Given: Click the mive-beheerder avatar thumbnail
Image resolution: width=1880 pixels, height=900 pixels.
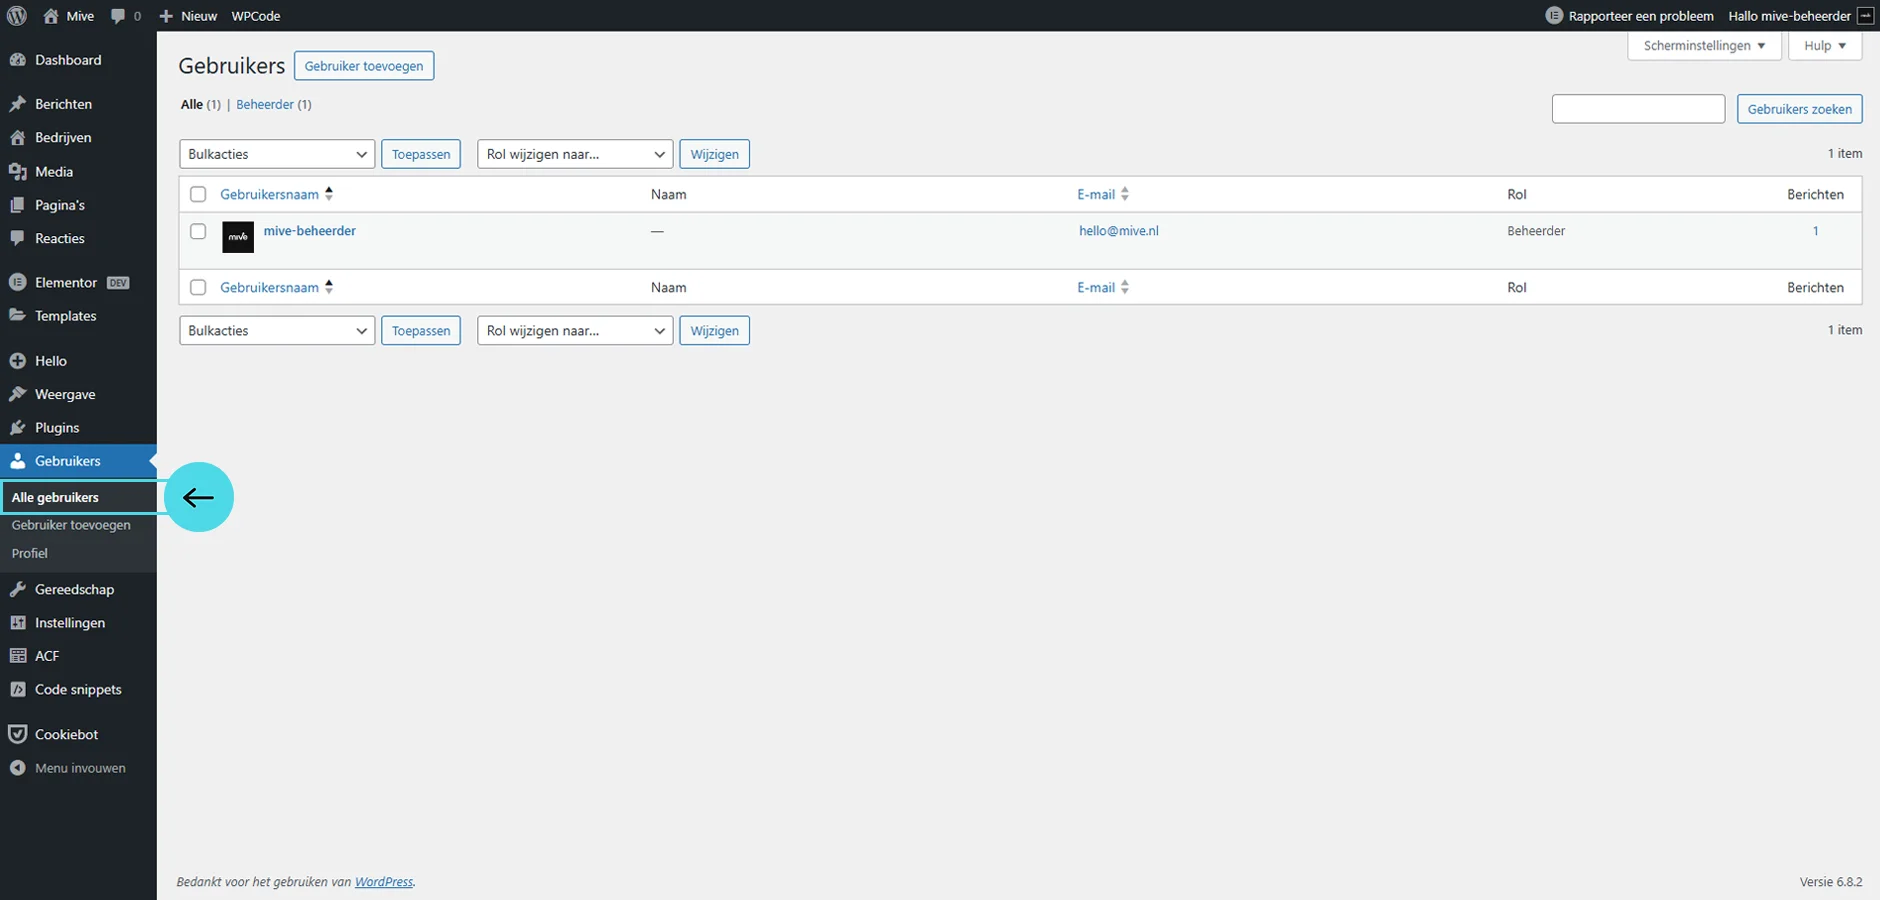Looking at the screenshot, I should click(238, 237).
